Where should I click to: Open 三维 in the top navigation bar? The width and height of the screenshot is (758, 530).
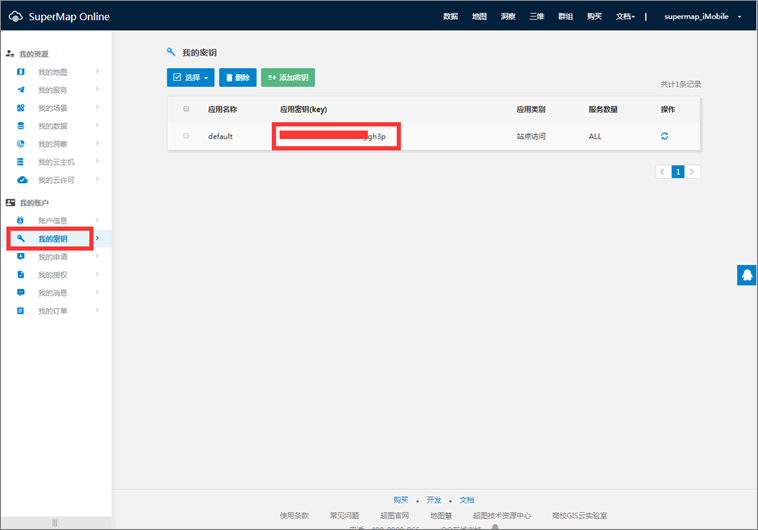pyautogui.click(x=536, y=17)
